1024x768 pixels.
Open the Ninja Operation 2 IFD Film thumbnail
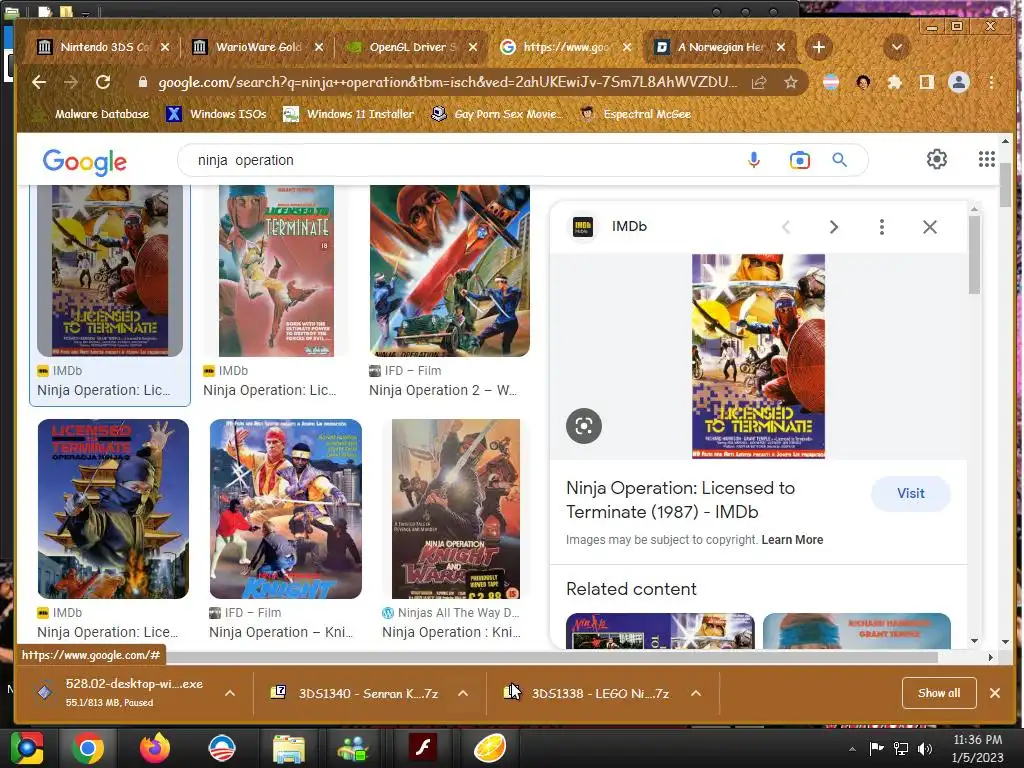coord(450,271)
